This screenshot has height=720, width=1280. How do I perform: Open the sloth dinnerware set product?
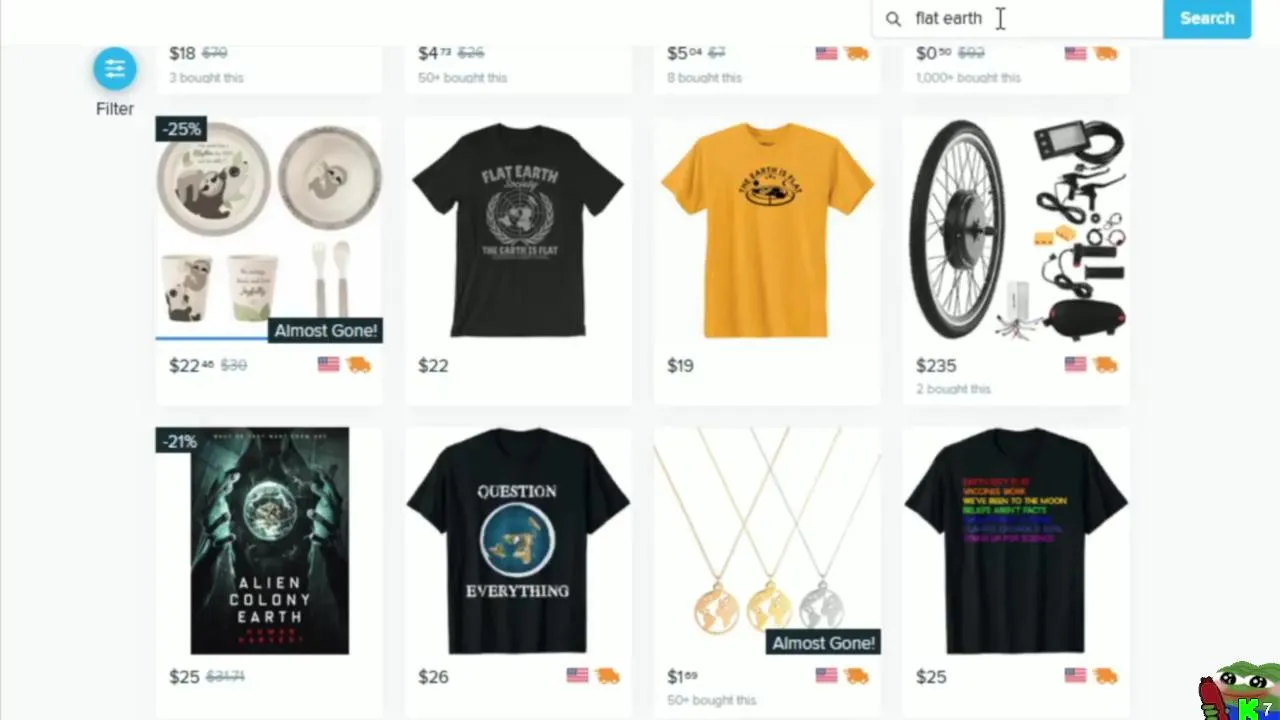click(x=269, y=228)
